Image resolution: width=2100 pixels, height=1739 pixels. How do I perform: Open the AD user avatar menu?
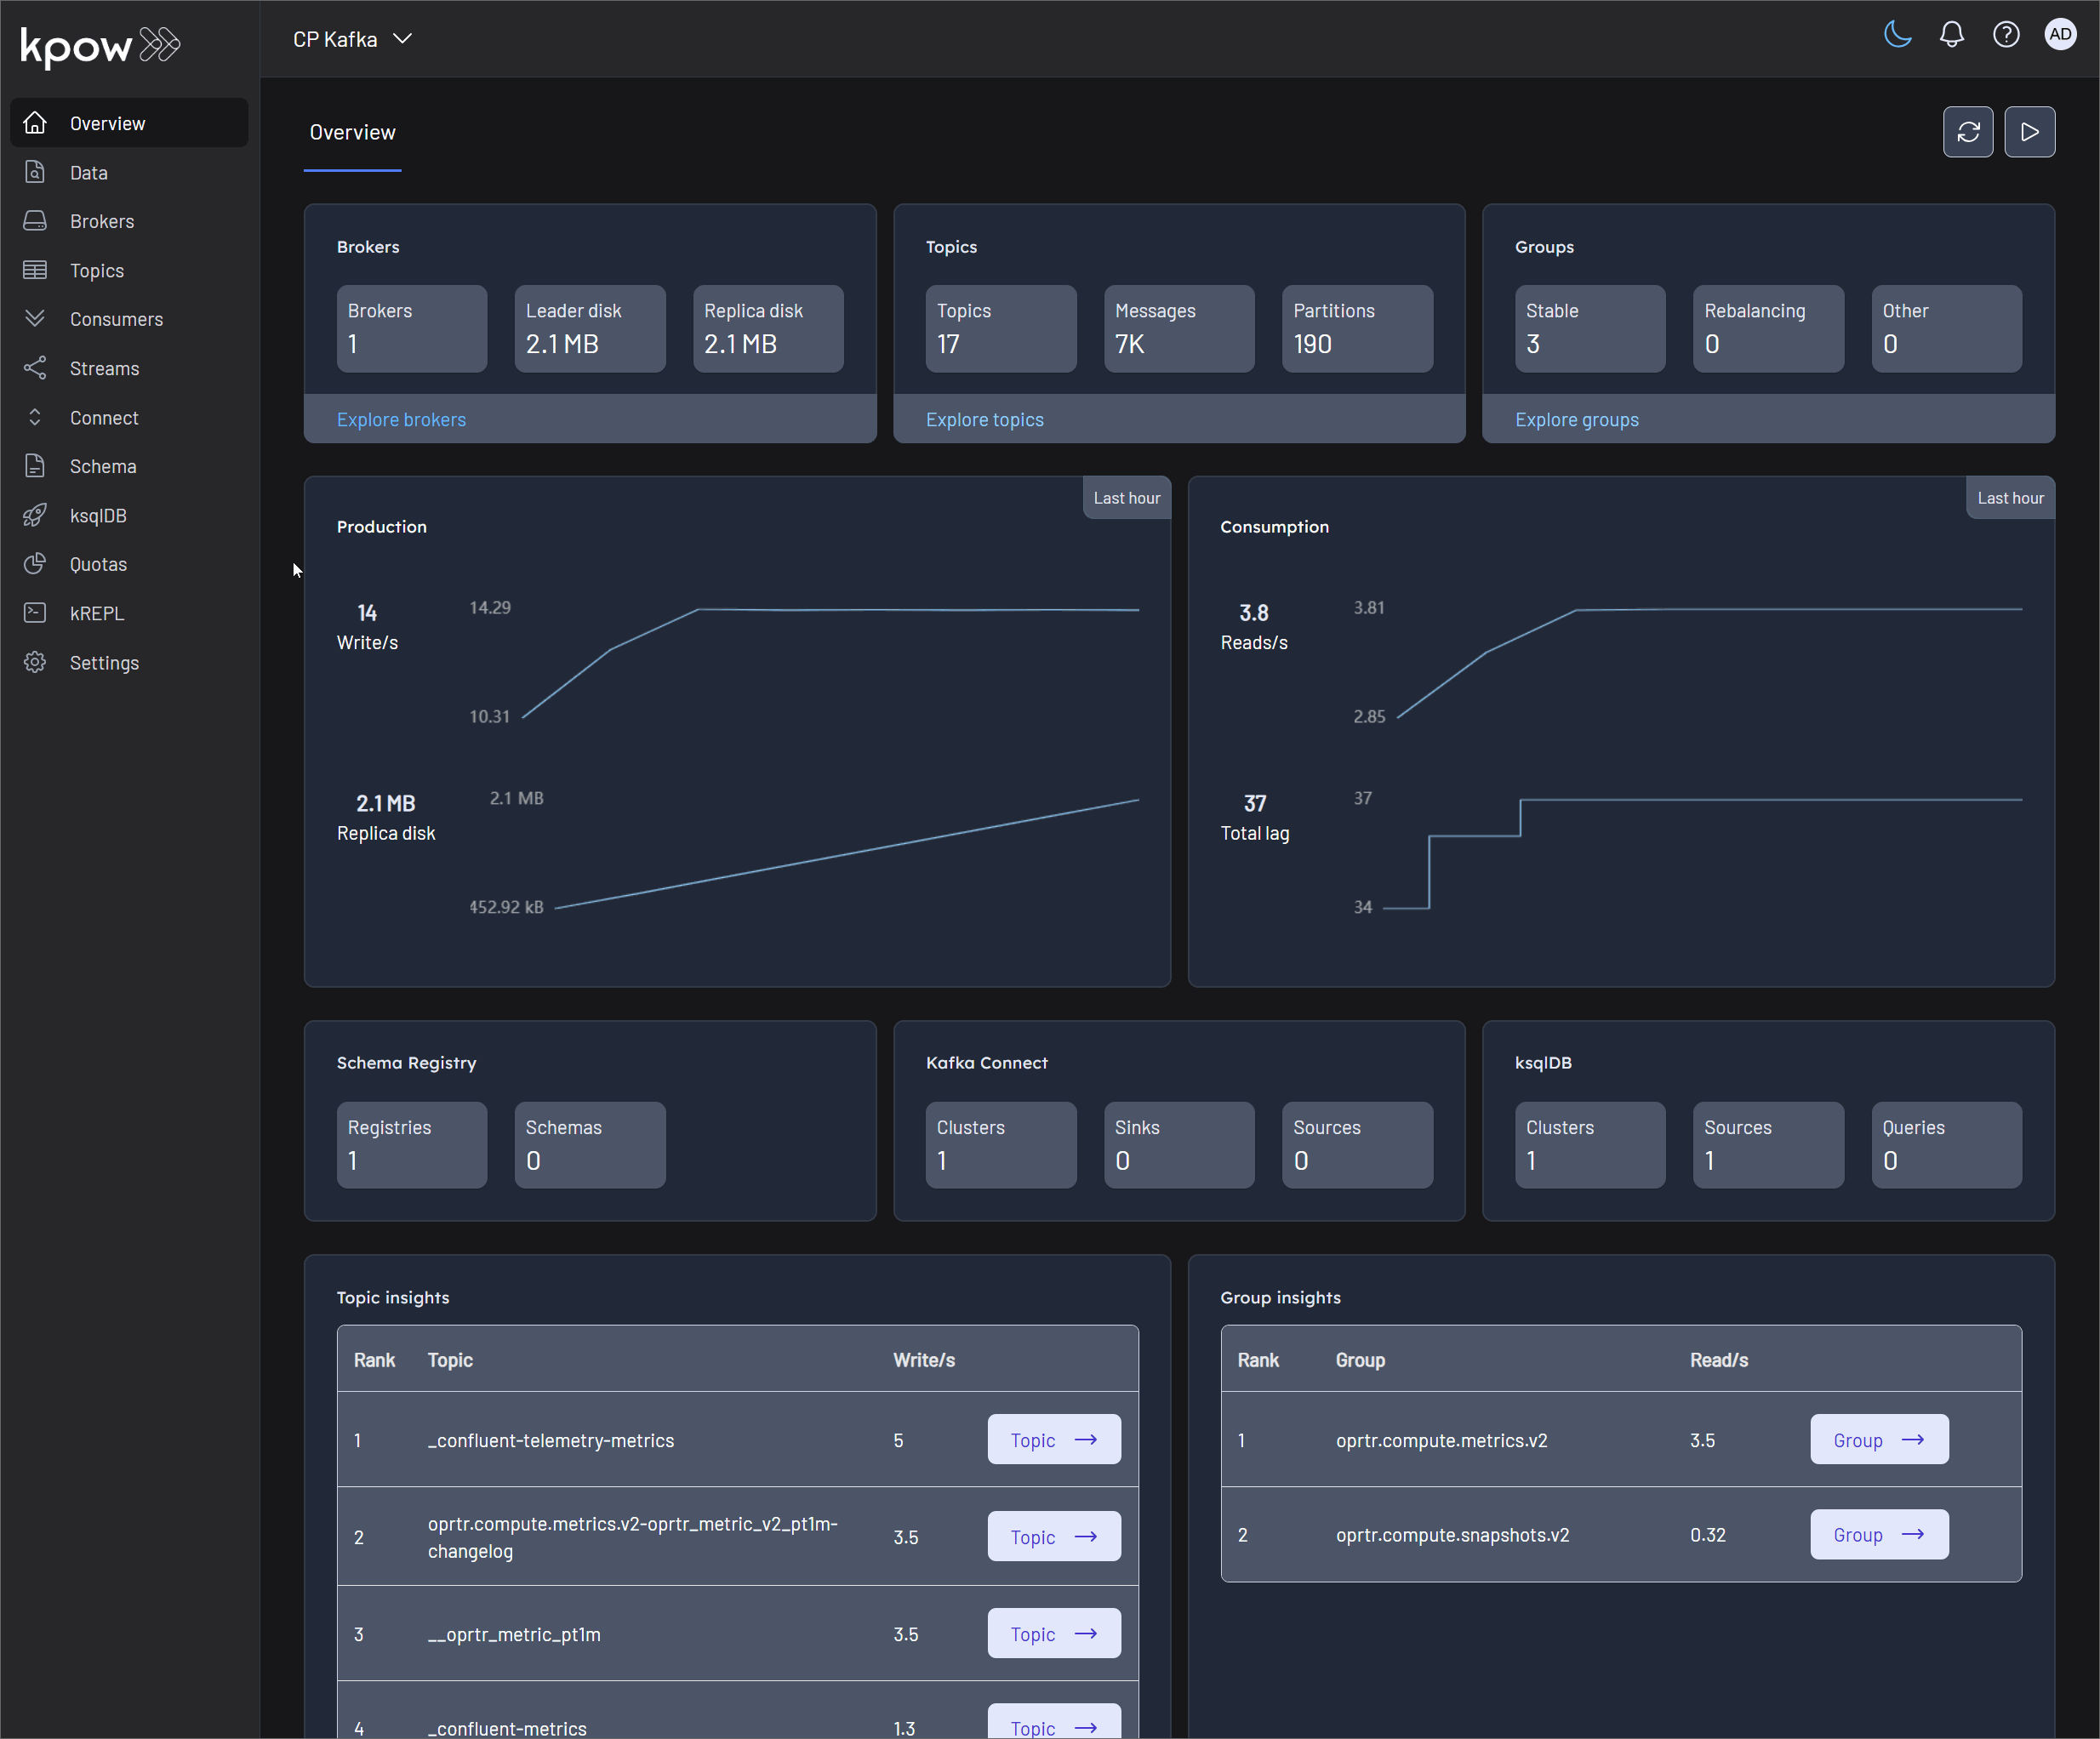click(x=2060, y=35)
